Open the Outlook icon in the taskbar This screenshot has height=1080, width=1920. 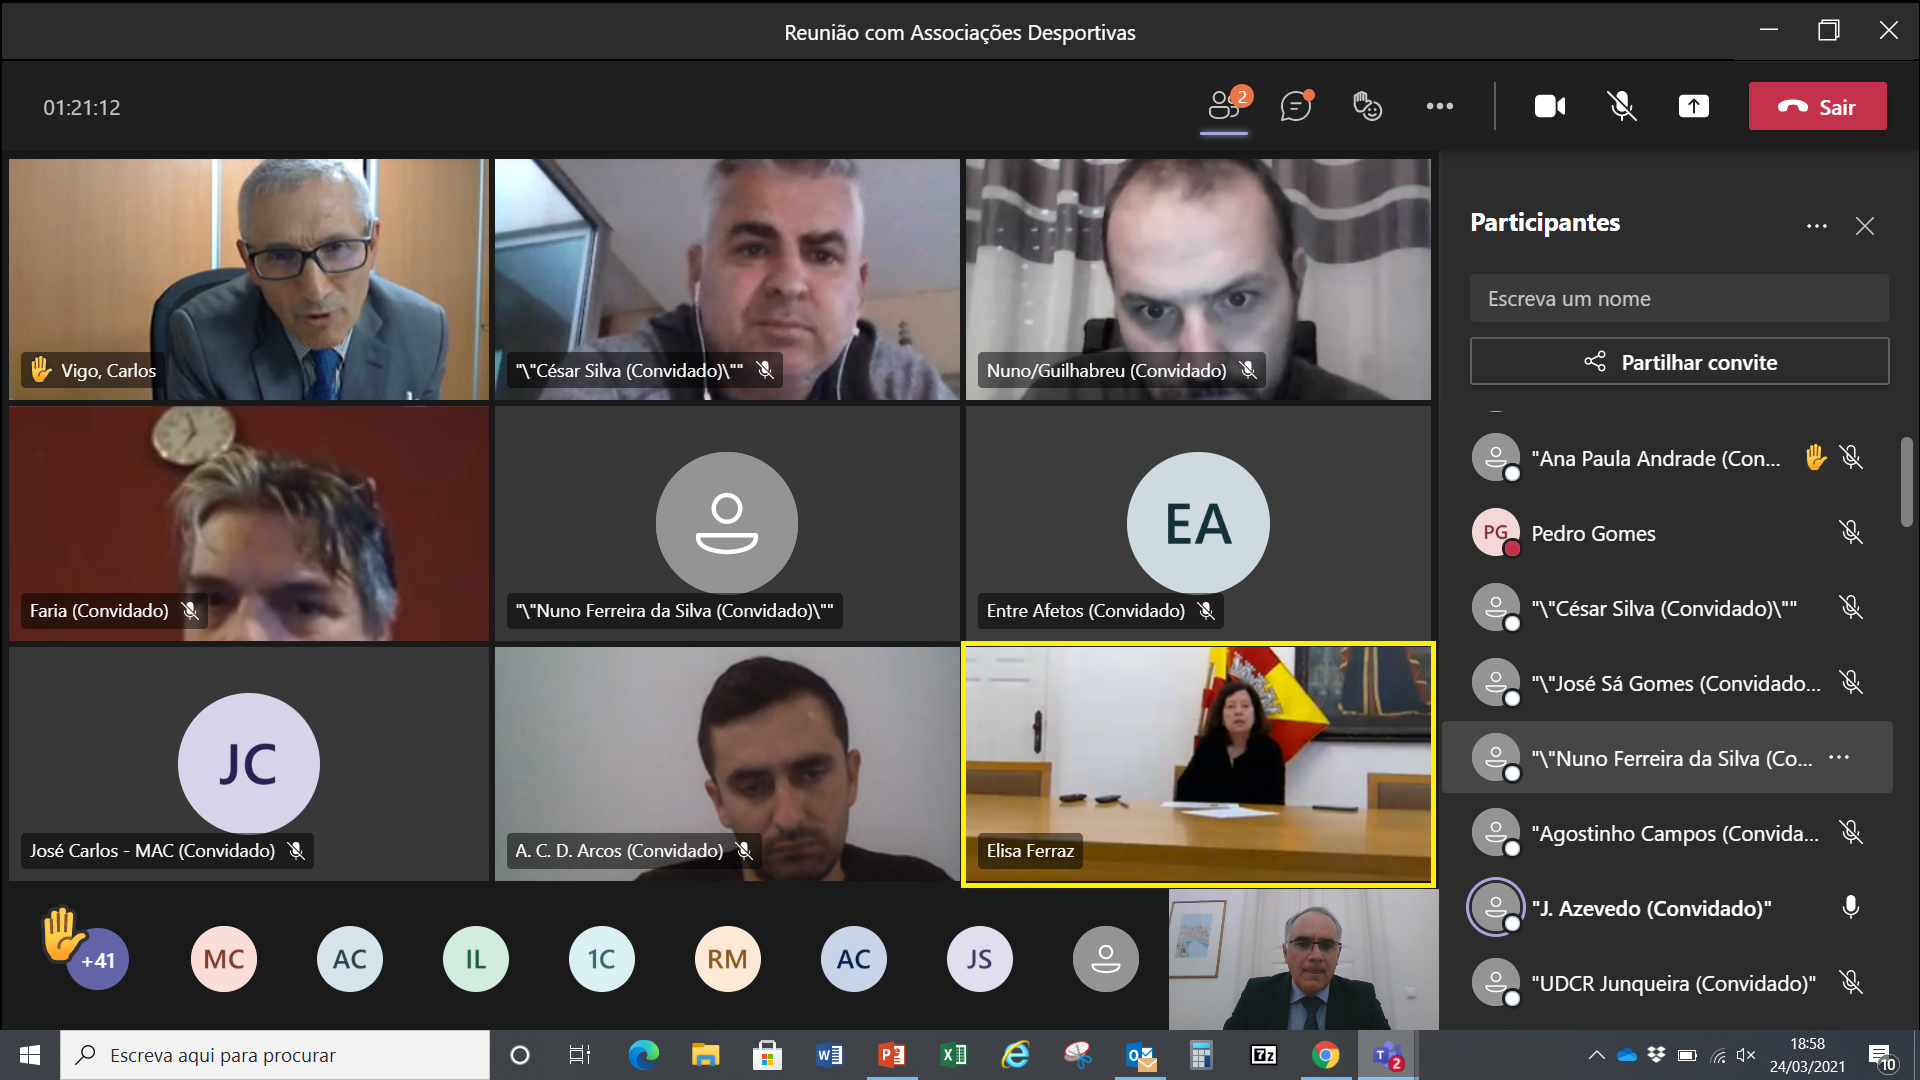tap(1140, 1055)
